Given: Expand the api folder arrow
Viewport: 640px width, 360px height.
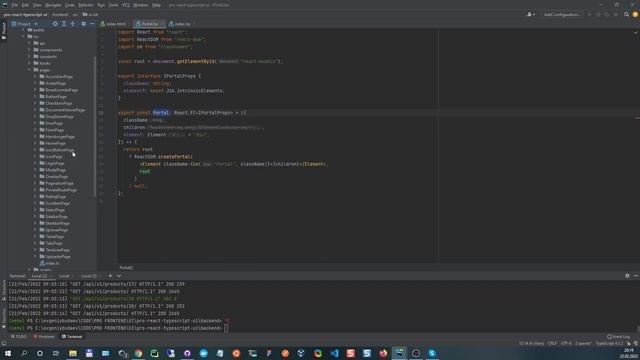Looking at the screenshot, I should (29, 43).
